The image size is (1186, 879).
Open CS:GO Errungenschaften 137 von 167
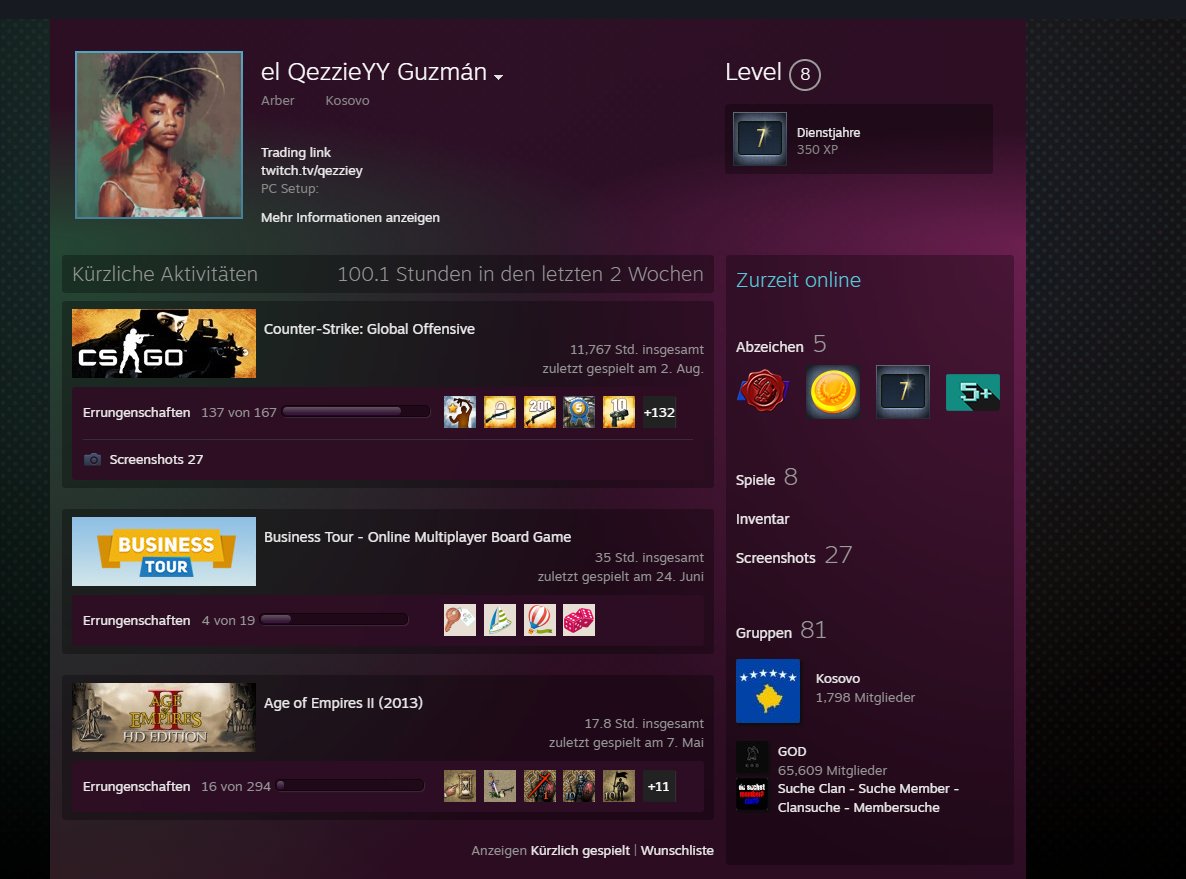pos(179,412)
